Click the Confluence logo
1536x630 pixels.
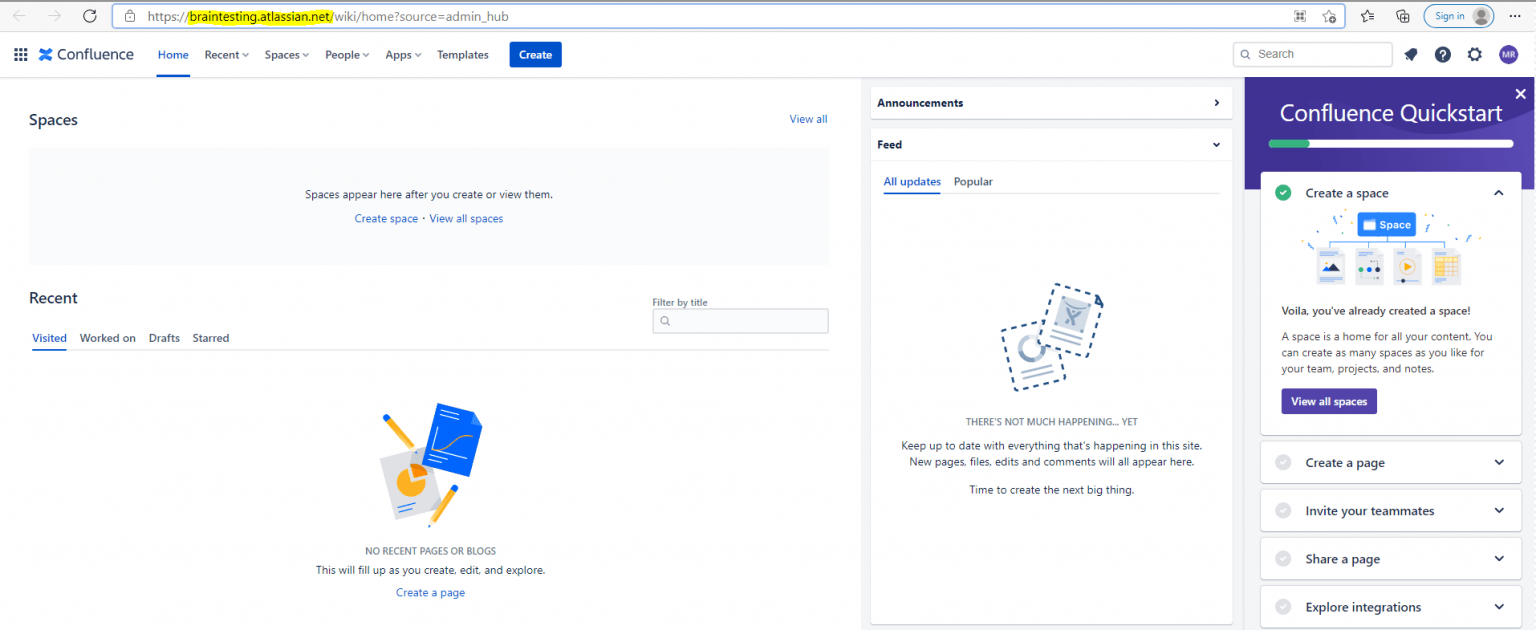pos(85,54)
